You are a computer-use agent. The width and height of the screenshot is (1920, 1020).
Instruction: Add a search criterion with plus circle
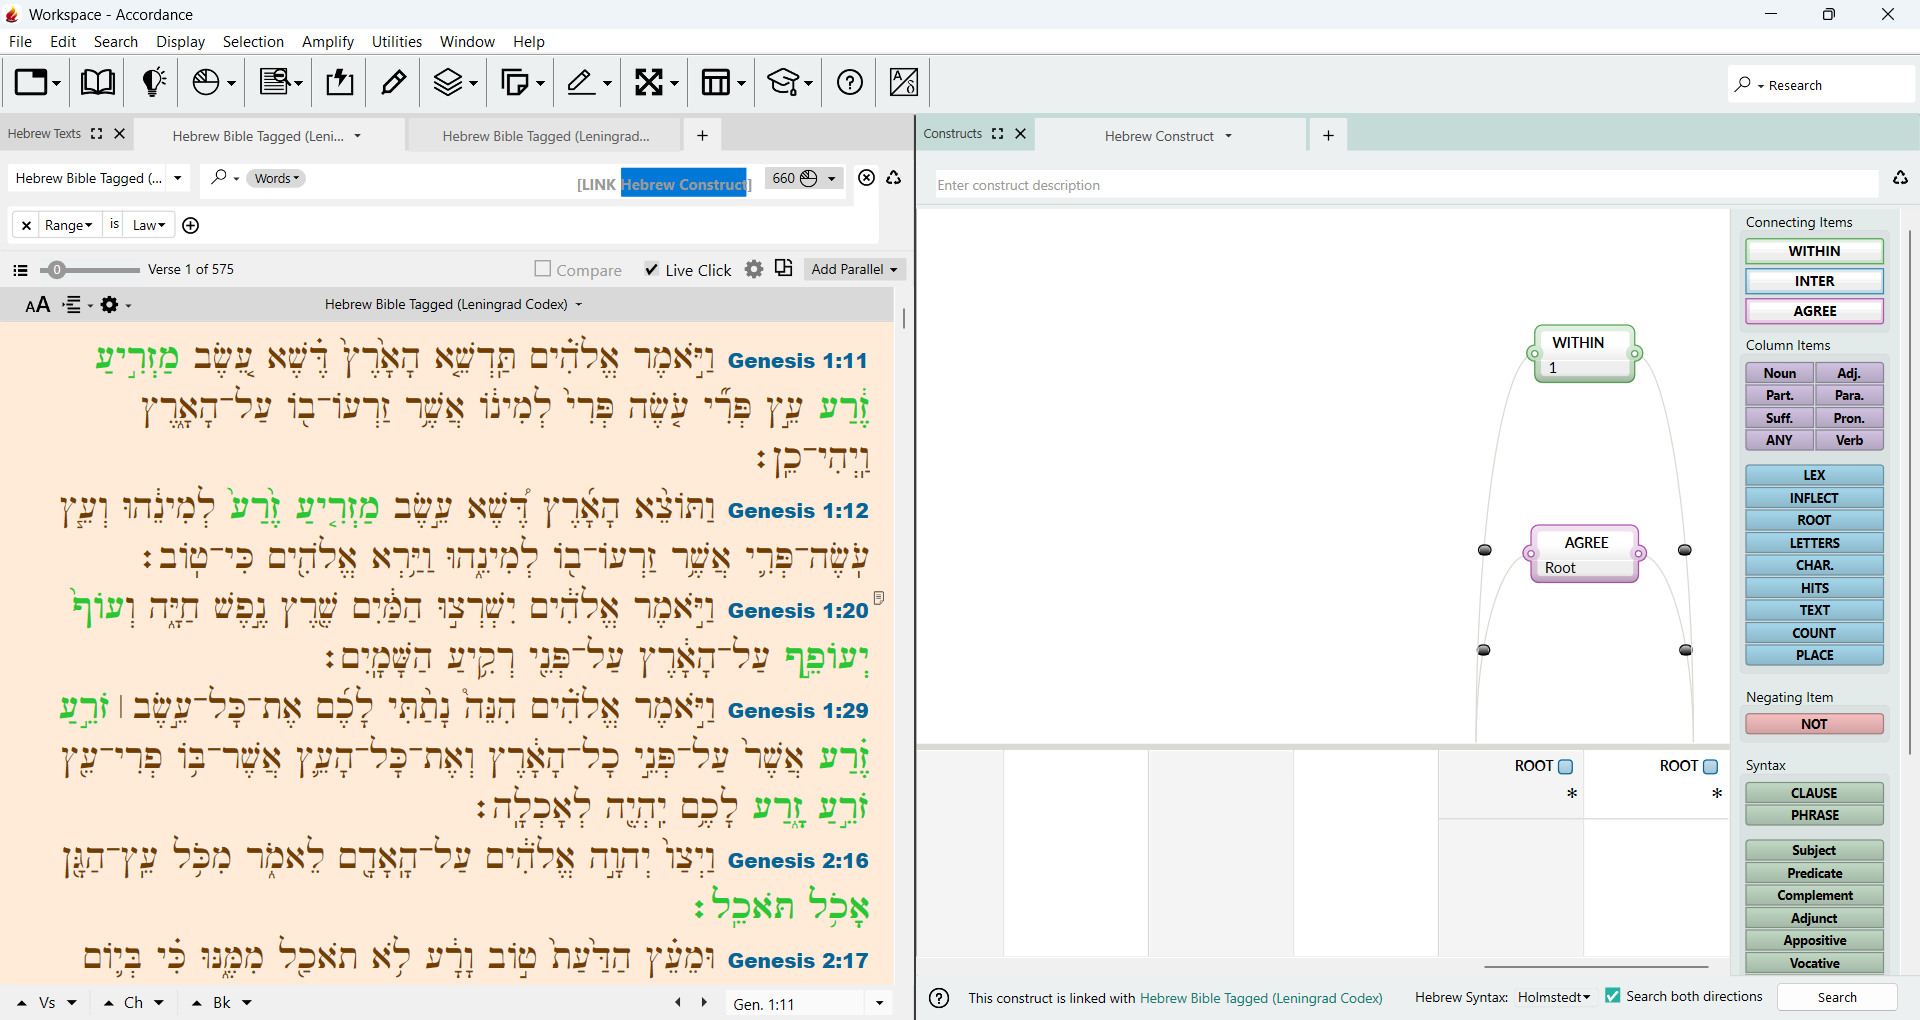[x=191, y=225]
